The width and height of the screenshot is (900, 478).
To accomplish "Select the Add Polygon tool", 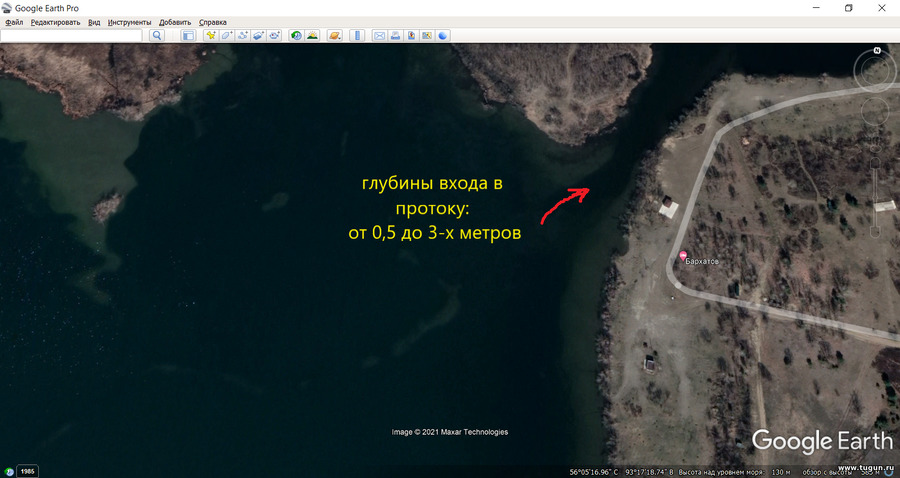I will click(227, 36).
